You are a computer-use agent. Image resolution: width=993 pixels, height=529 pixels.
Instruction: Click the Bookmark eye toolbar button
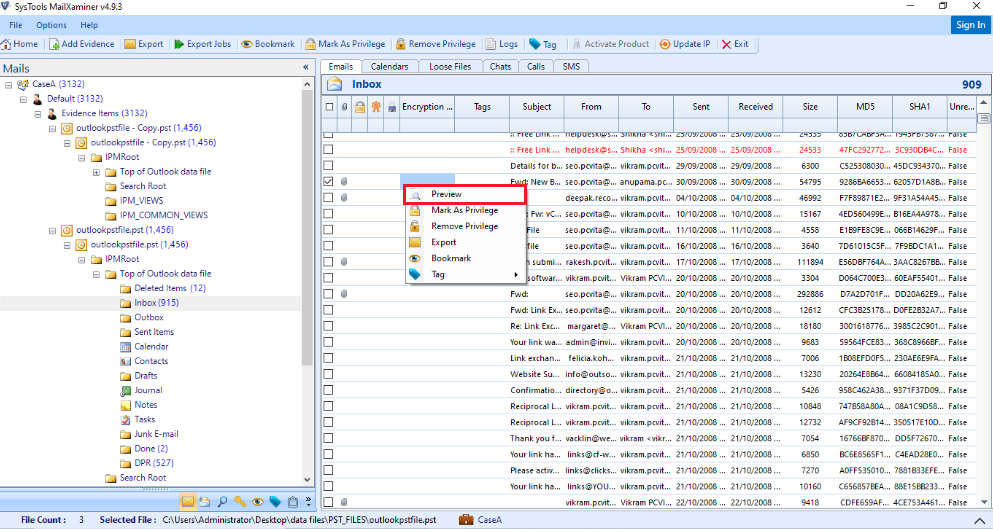(x=268, y=44)
